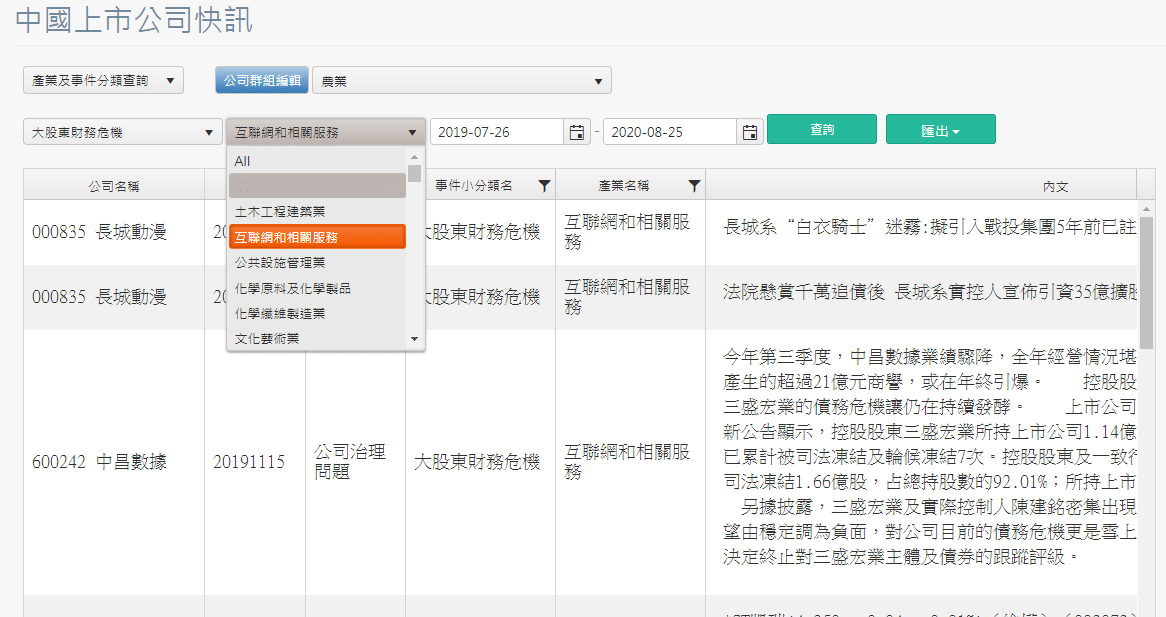
Task: Choose 文化藝術業 from the industry list
Action: 267,339
